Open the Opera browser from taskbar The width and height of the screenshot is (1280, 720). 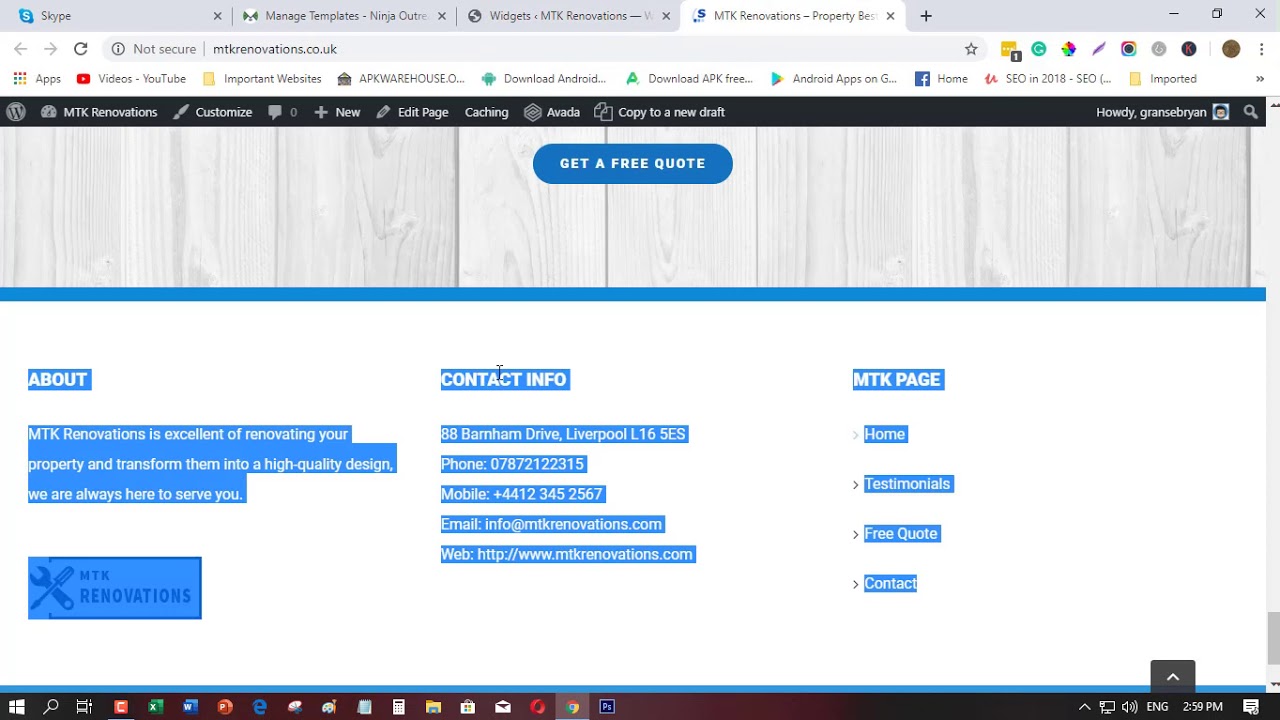coord(538,707)
